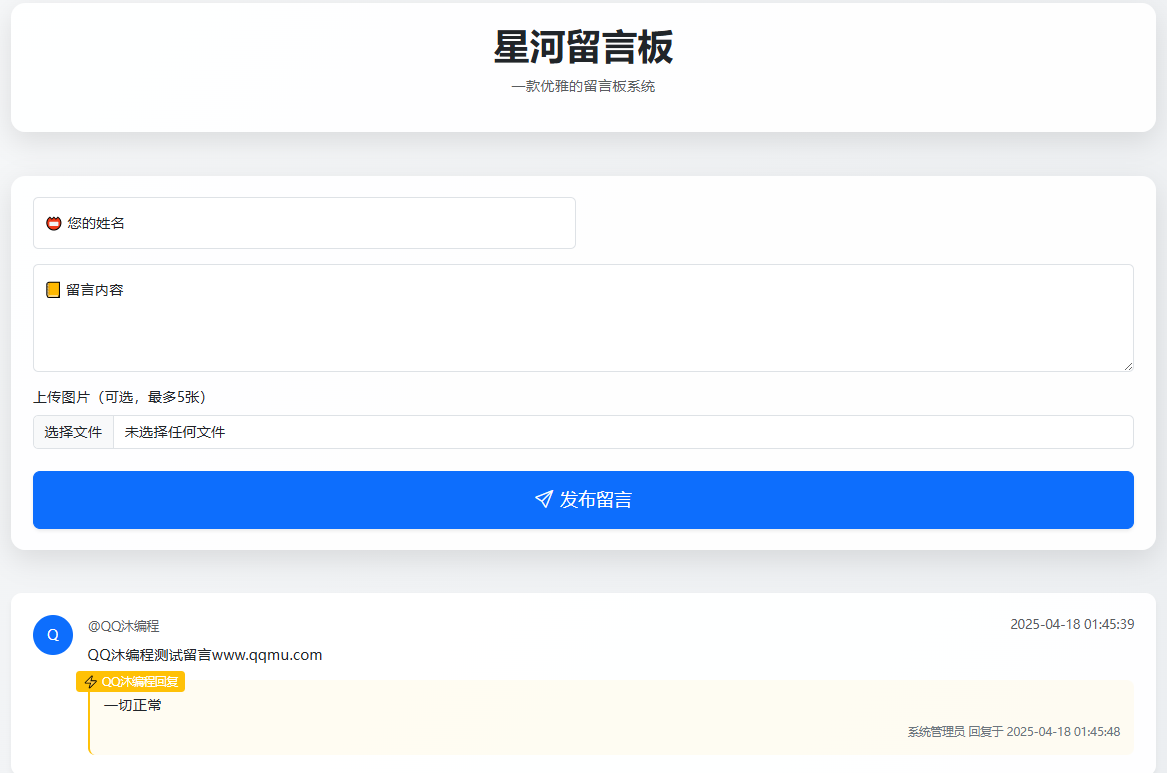The width and height of the screenshot is (1167, 773).
Task: Click the lightning icon in QQ沐编程回复 badge
Action: (x=91, y=682)
